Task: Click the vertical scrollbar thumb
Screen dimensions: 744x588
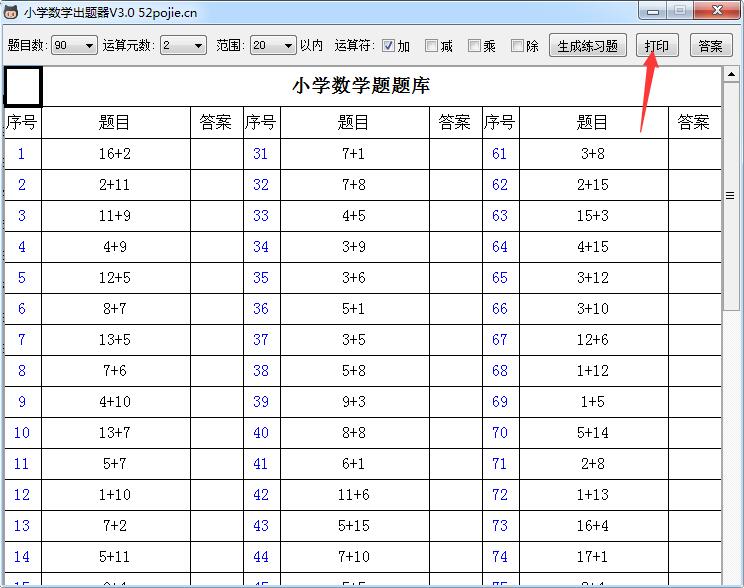Action: pyautogui.click(x=731, y=196)
